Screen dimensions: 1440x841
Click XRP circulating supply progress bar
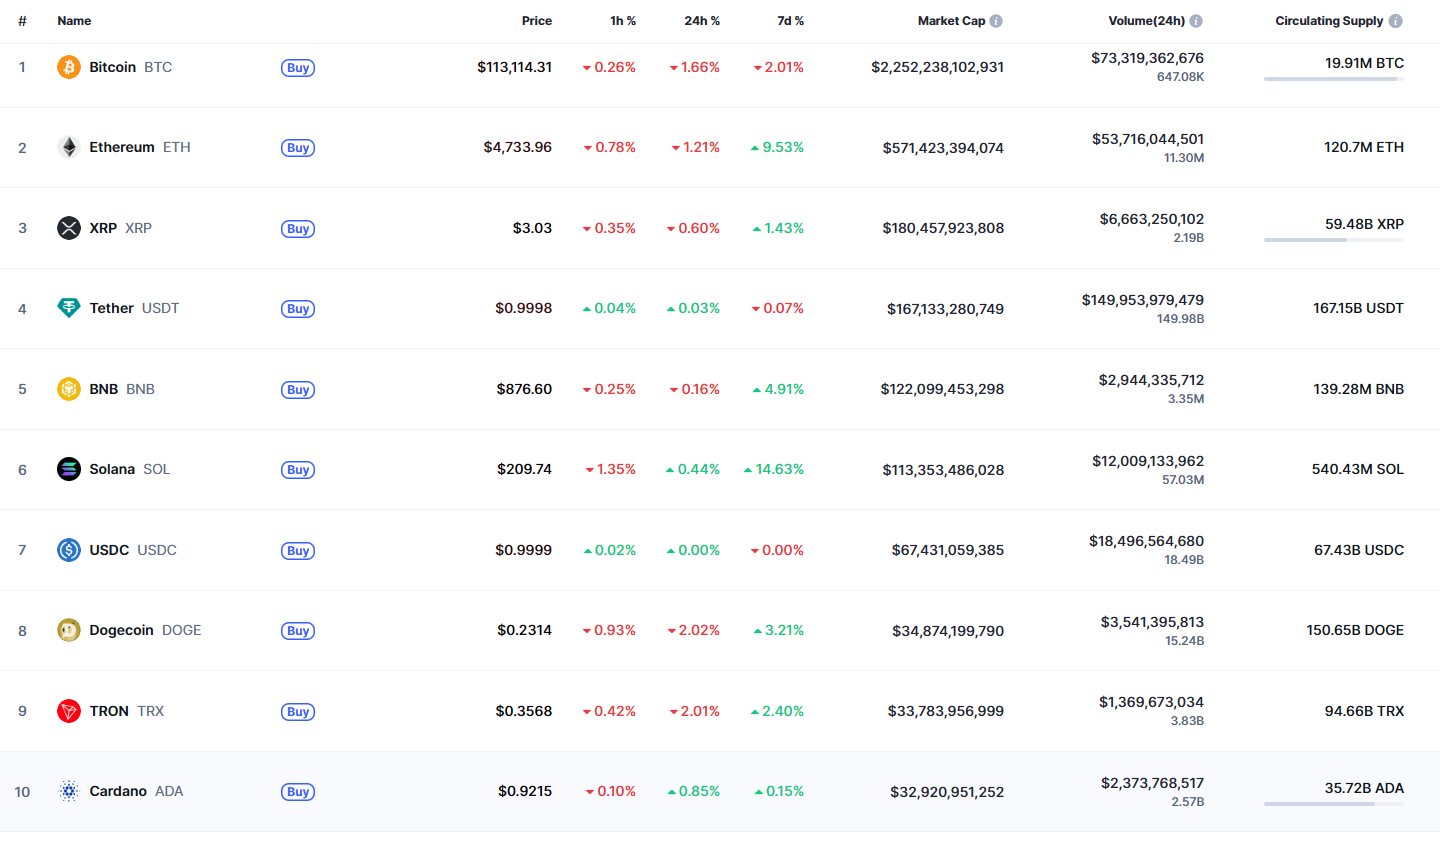[x=1334, y=240]
